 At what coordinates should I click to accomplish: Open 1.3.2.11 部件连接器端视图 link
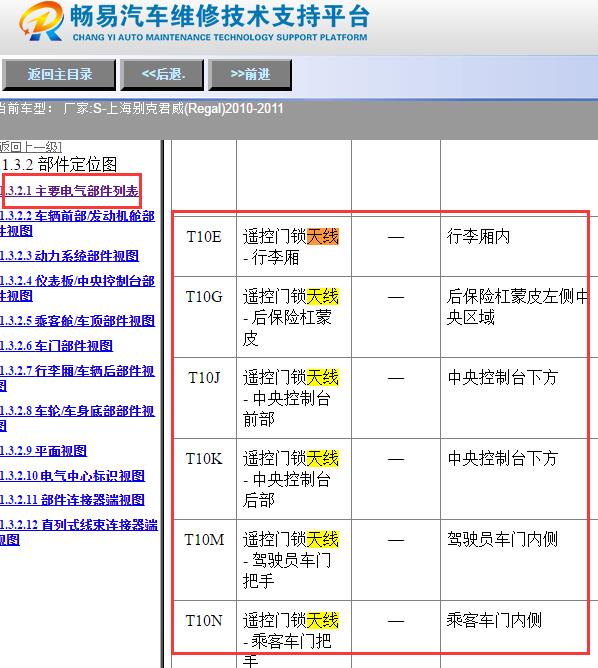pos(72,500)
